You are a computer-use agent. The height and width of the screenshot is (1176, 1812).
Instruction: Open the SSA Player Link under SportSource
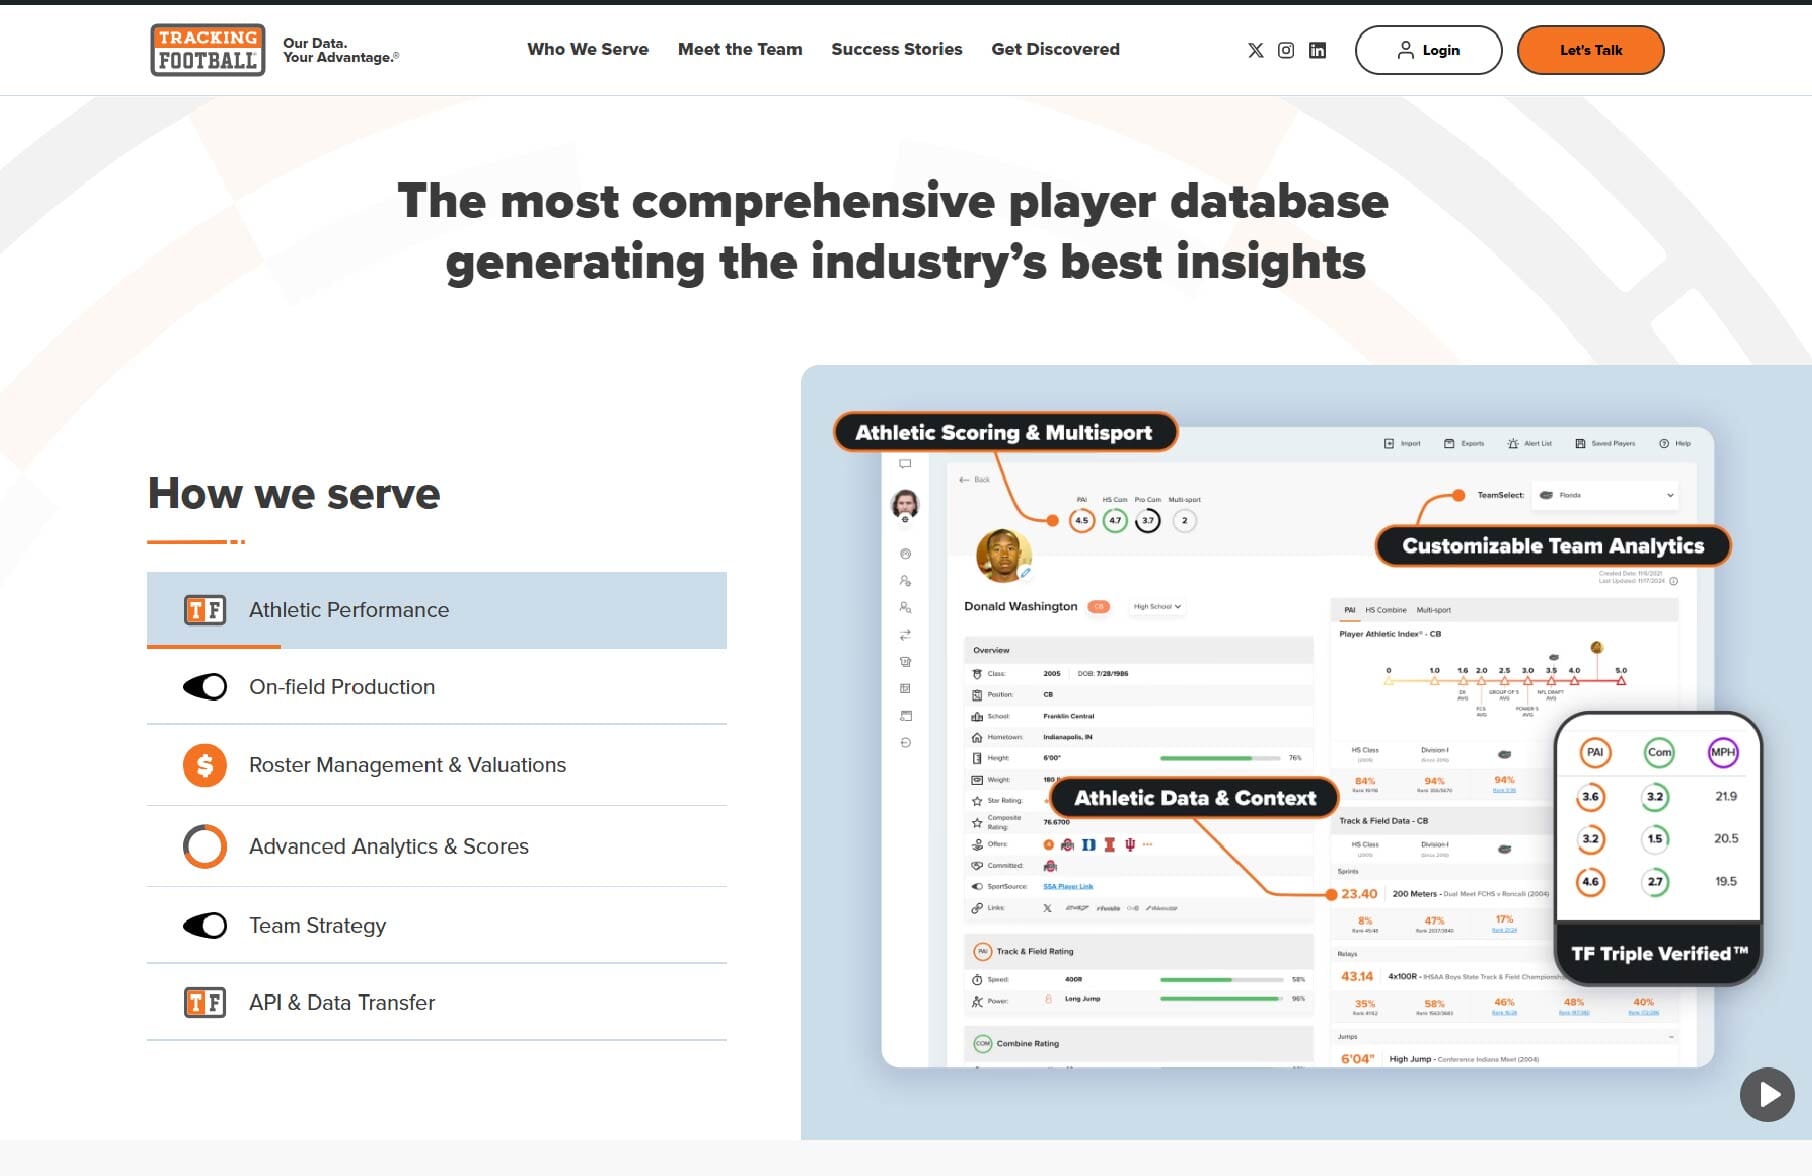click(1069, 886)
